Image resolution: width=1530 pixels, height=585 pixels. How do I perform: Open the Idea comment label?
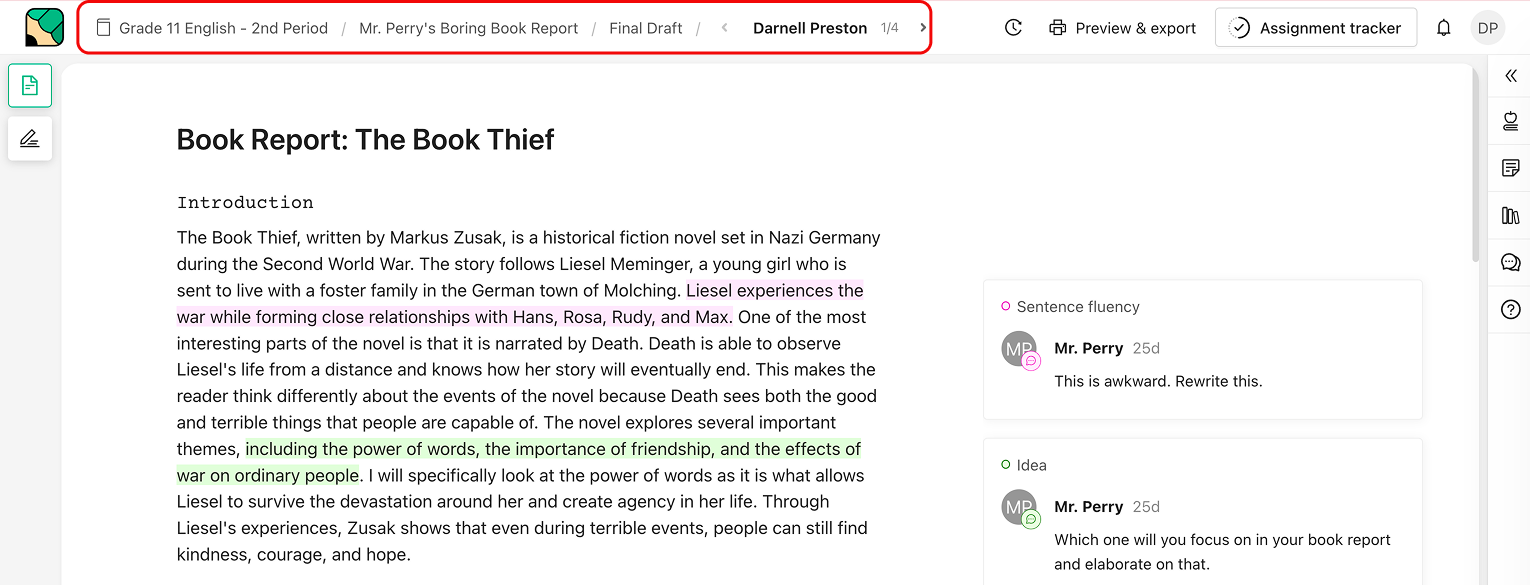point(1032,465)
